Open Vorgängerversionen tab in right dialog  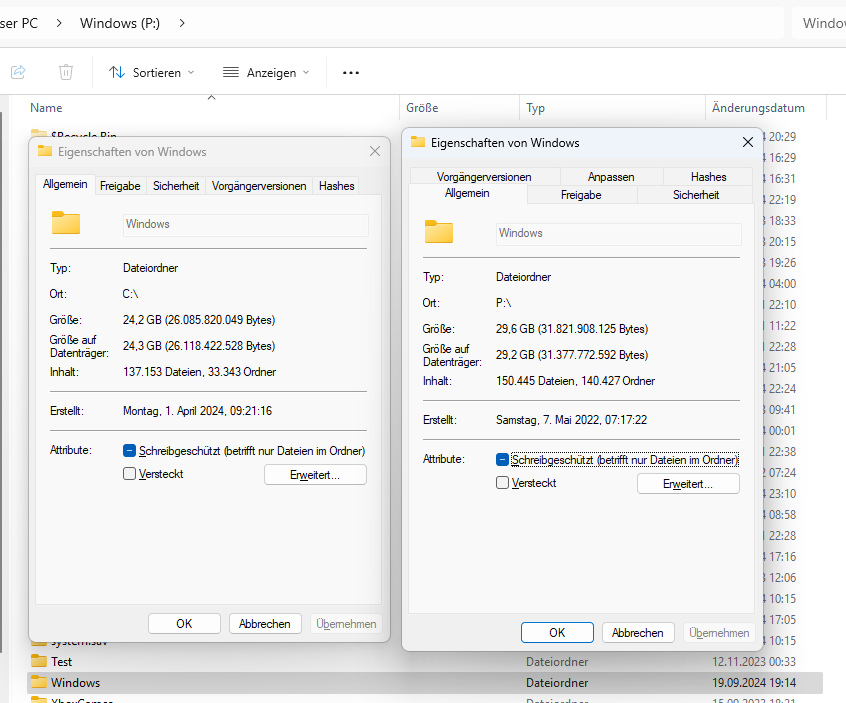click(x=484, y=177)
